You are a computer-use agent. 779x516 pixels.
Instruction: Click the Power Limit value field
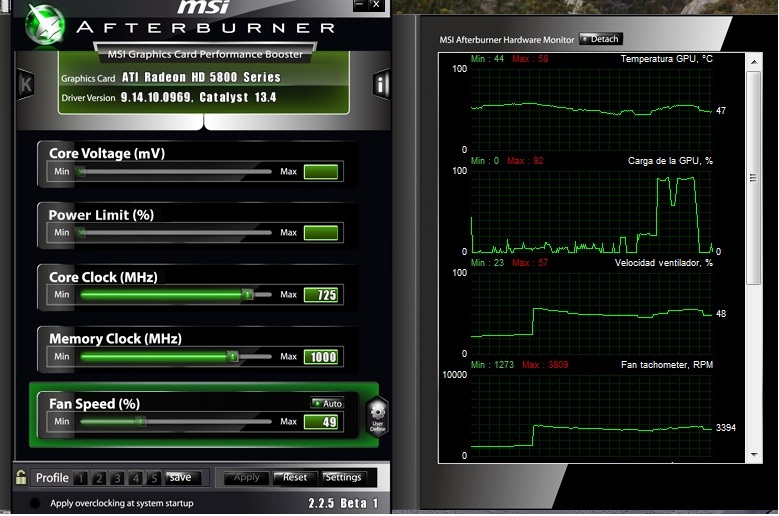(321, 233)
